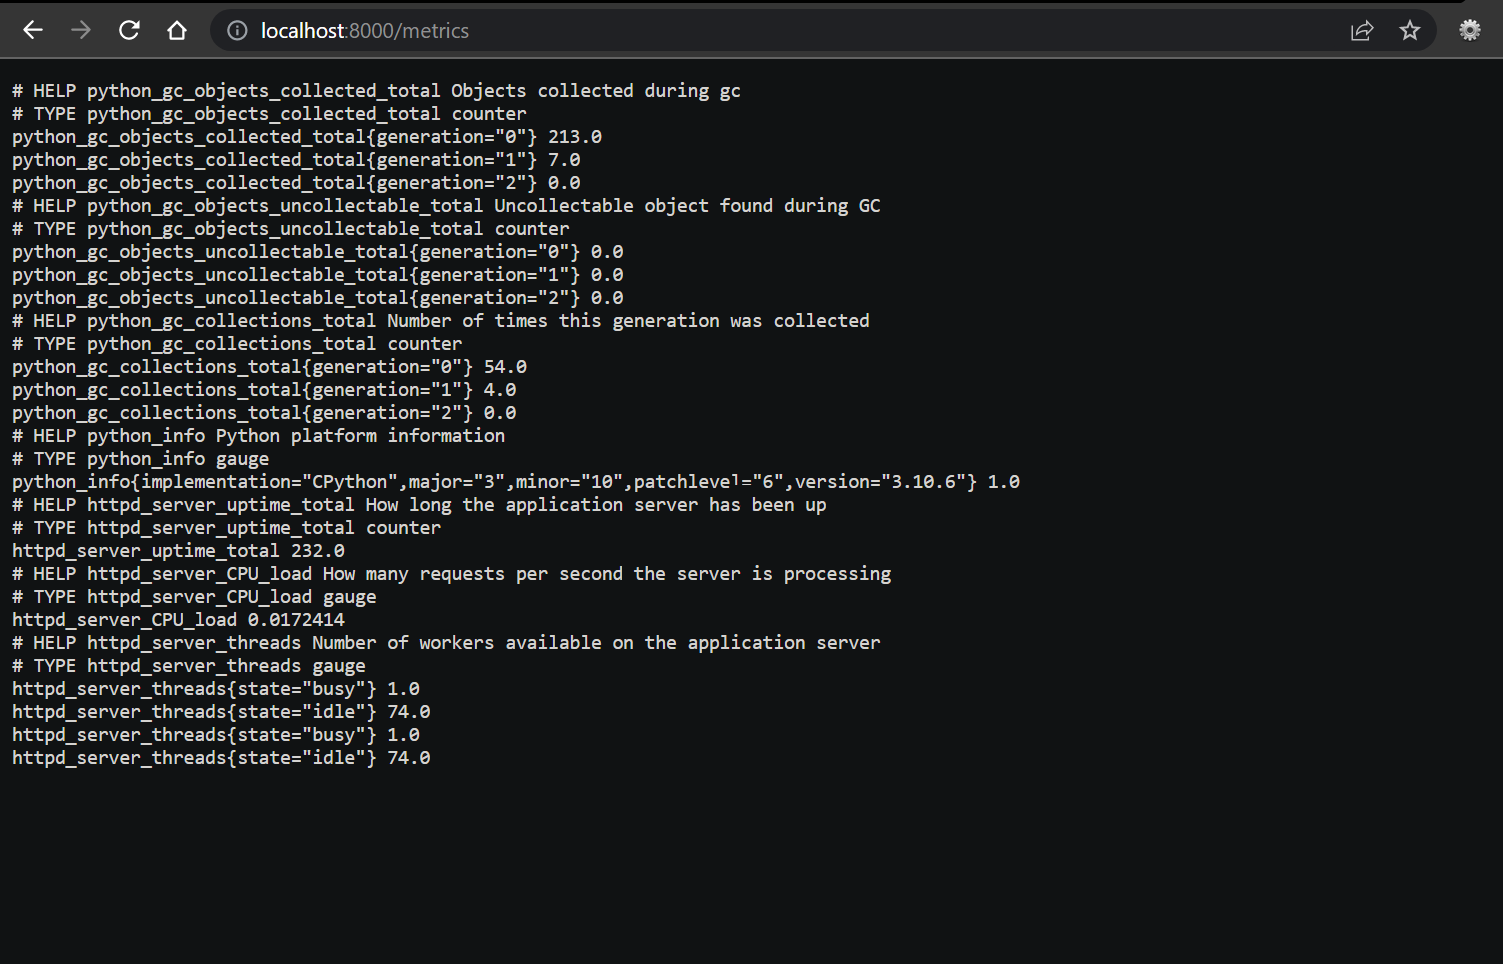Open the extensions gear icon

point(1470,31)
